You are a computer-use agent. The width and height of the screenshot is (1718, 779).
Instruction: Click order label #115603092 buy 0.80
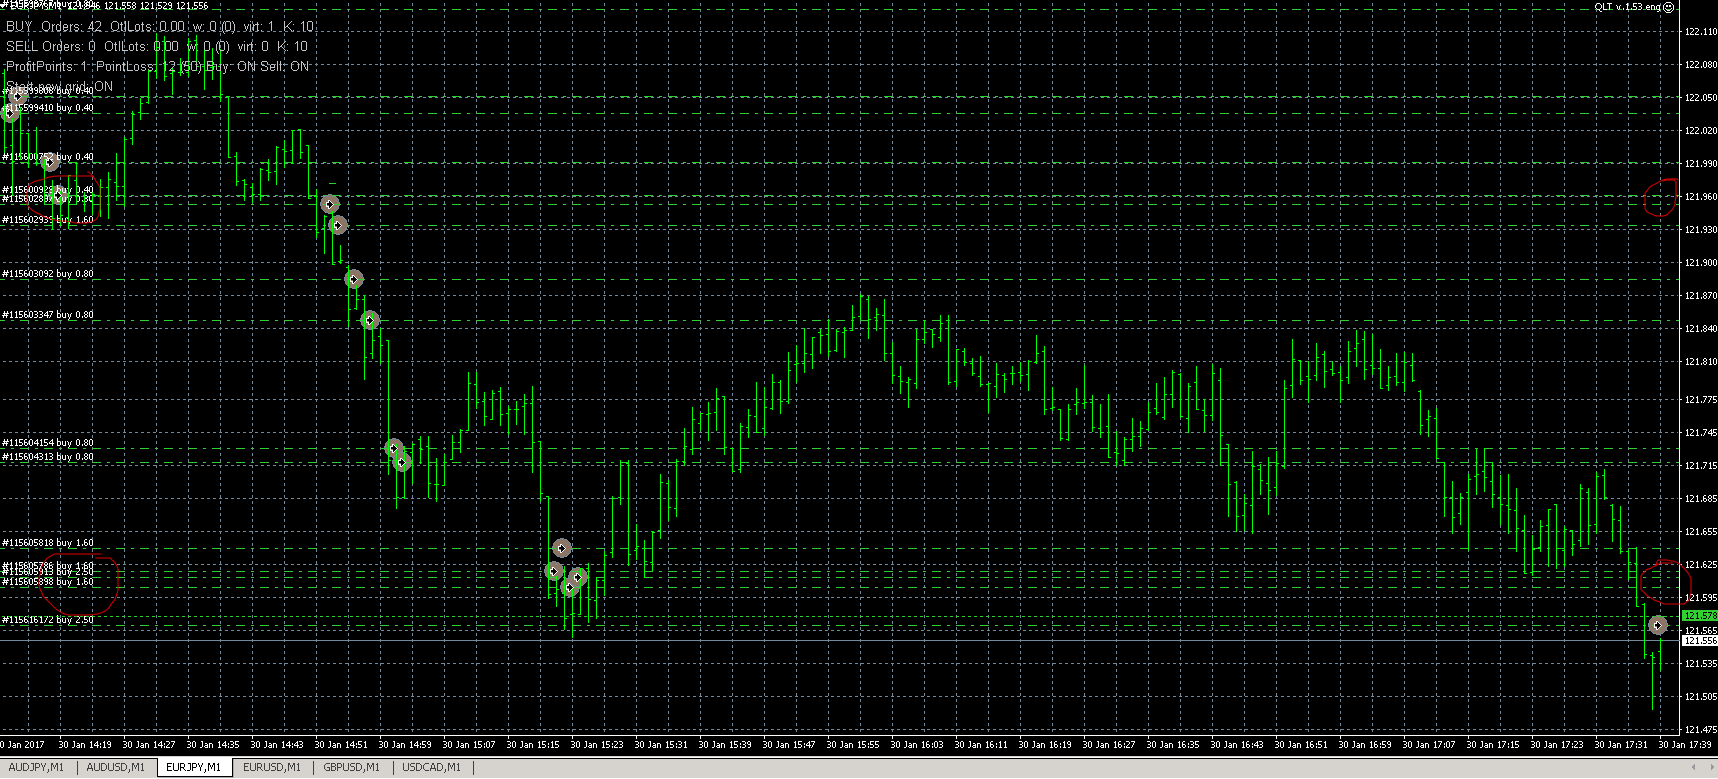48,273
